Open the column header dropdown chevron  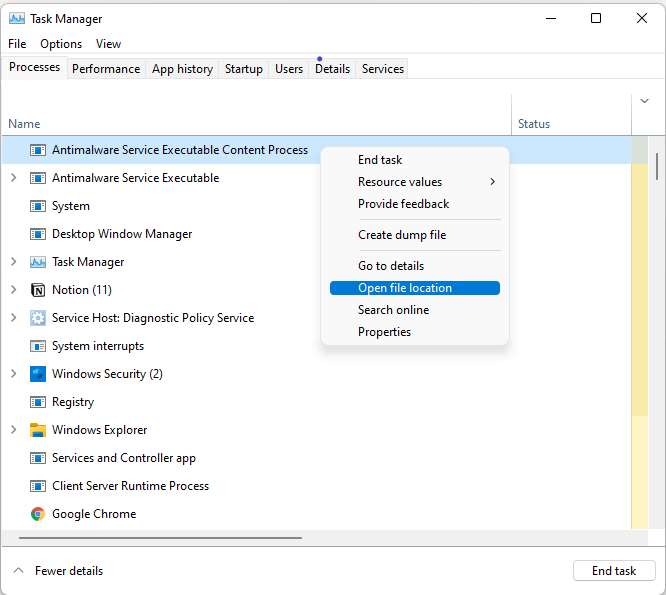[645, 101]
